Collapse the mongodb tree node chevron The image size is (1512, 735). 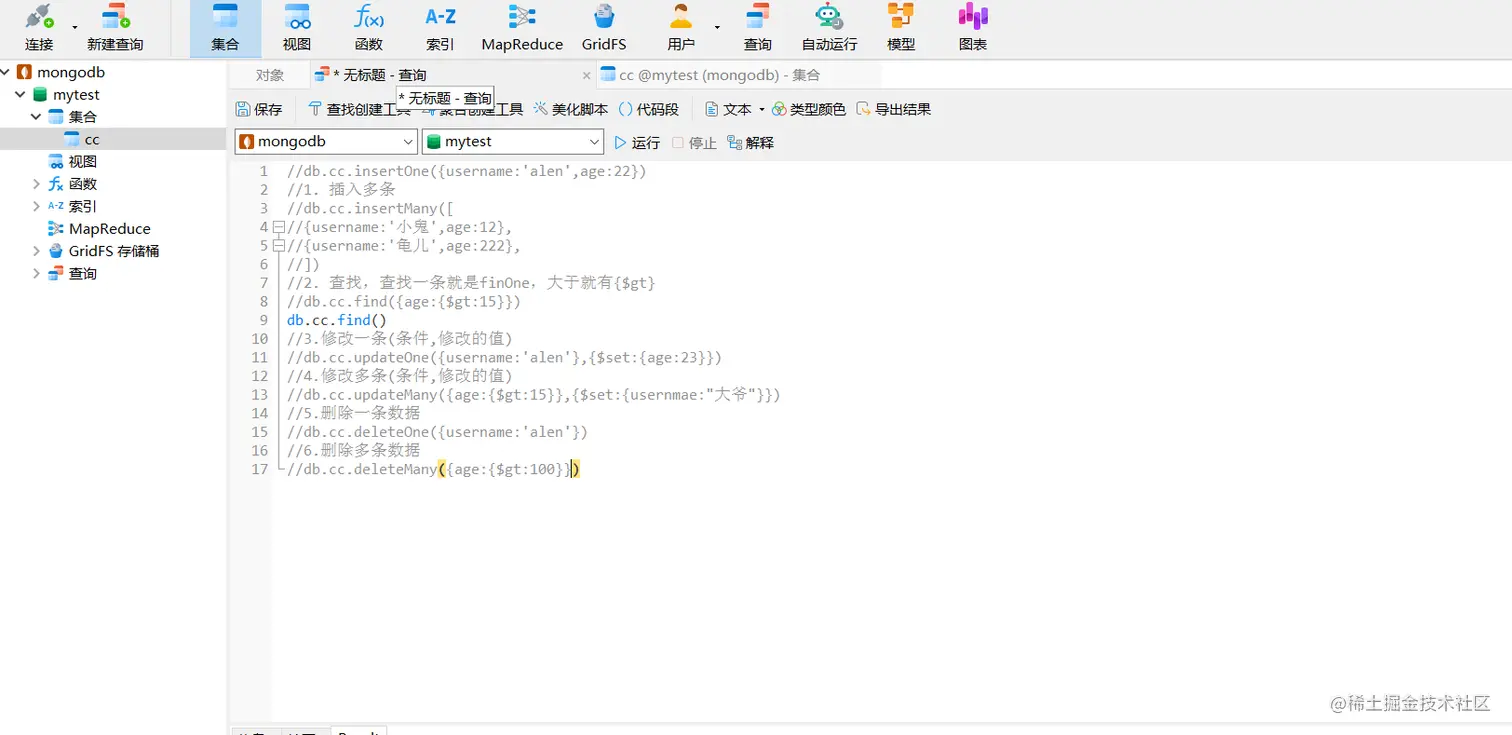(6, 72)
